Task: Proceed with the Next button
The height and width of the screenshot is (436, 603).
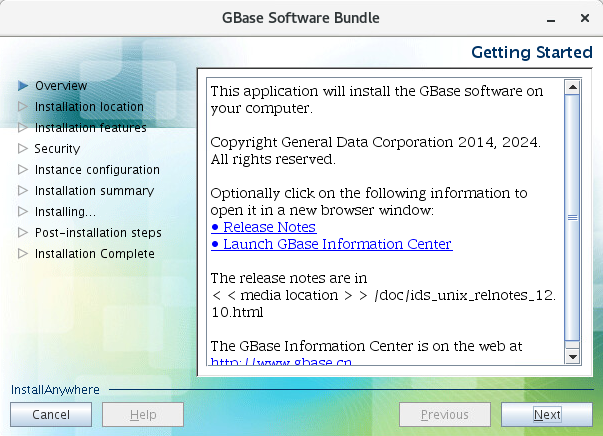Action: coord(547,414)
